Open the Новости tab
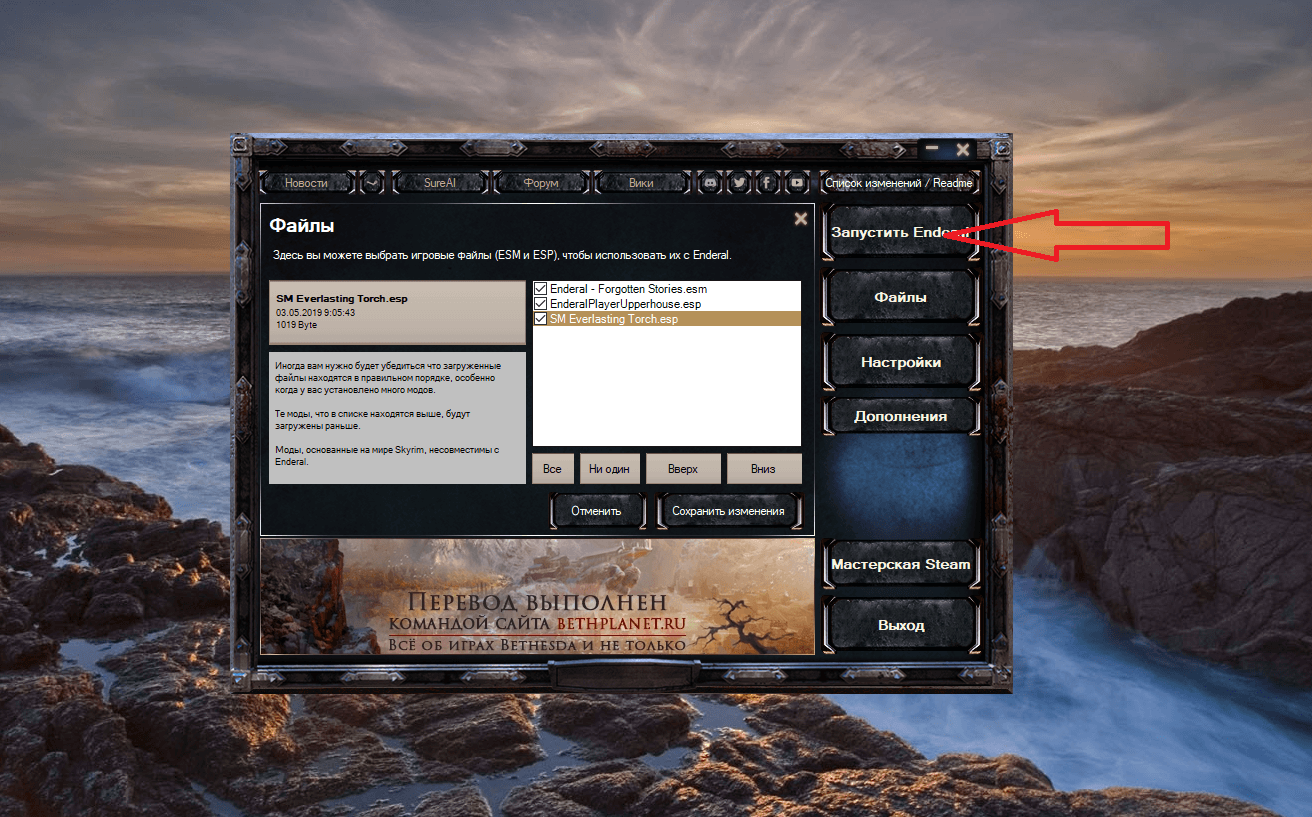 tap(306, 183)
